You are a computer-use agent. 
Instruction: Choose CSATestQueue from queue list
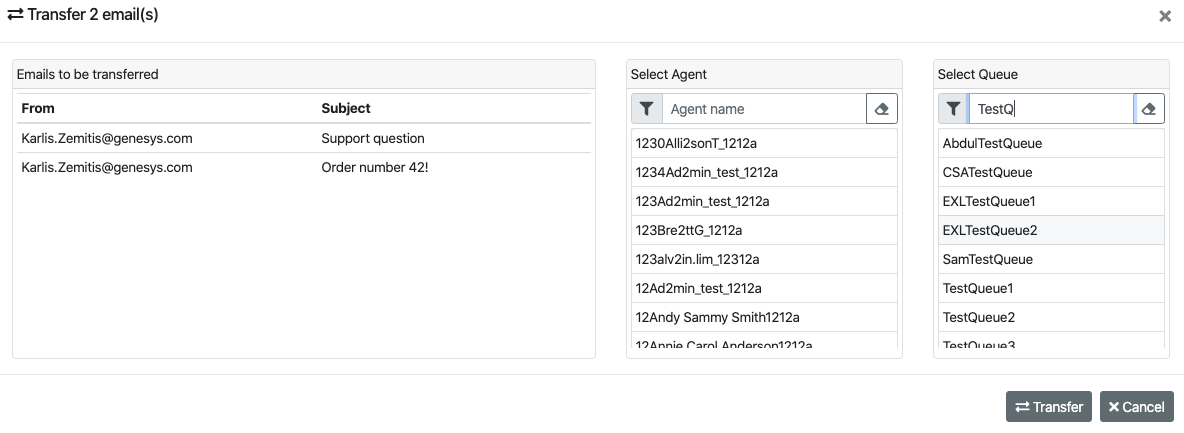(1050, 172)
